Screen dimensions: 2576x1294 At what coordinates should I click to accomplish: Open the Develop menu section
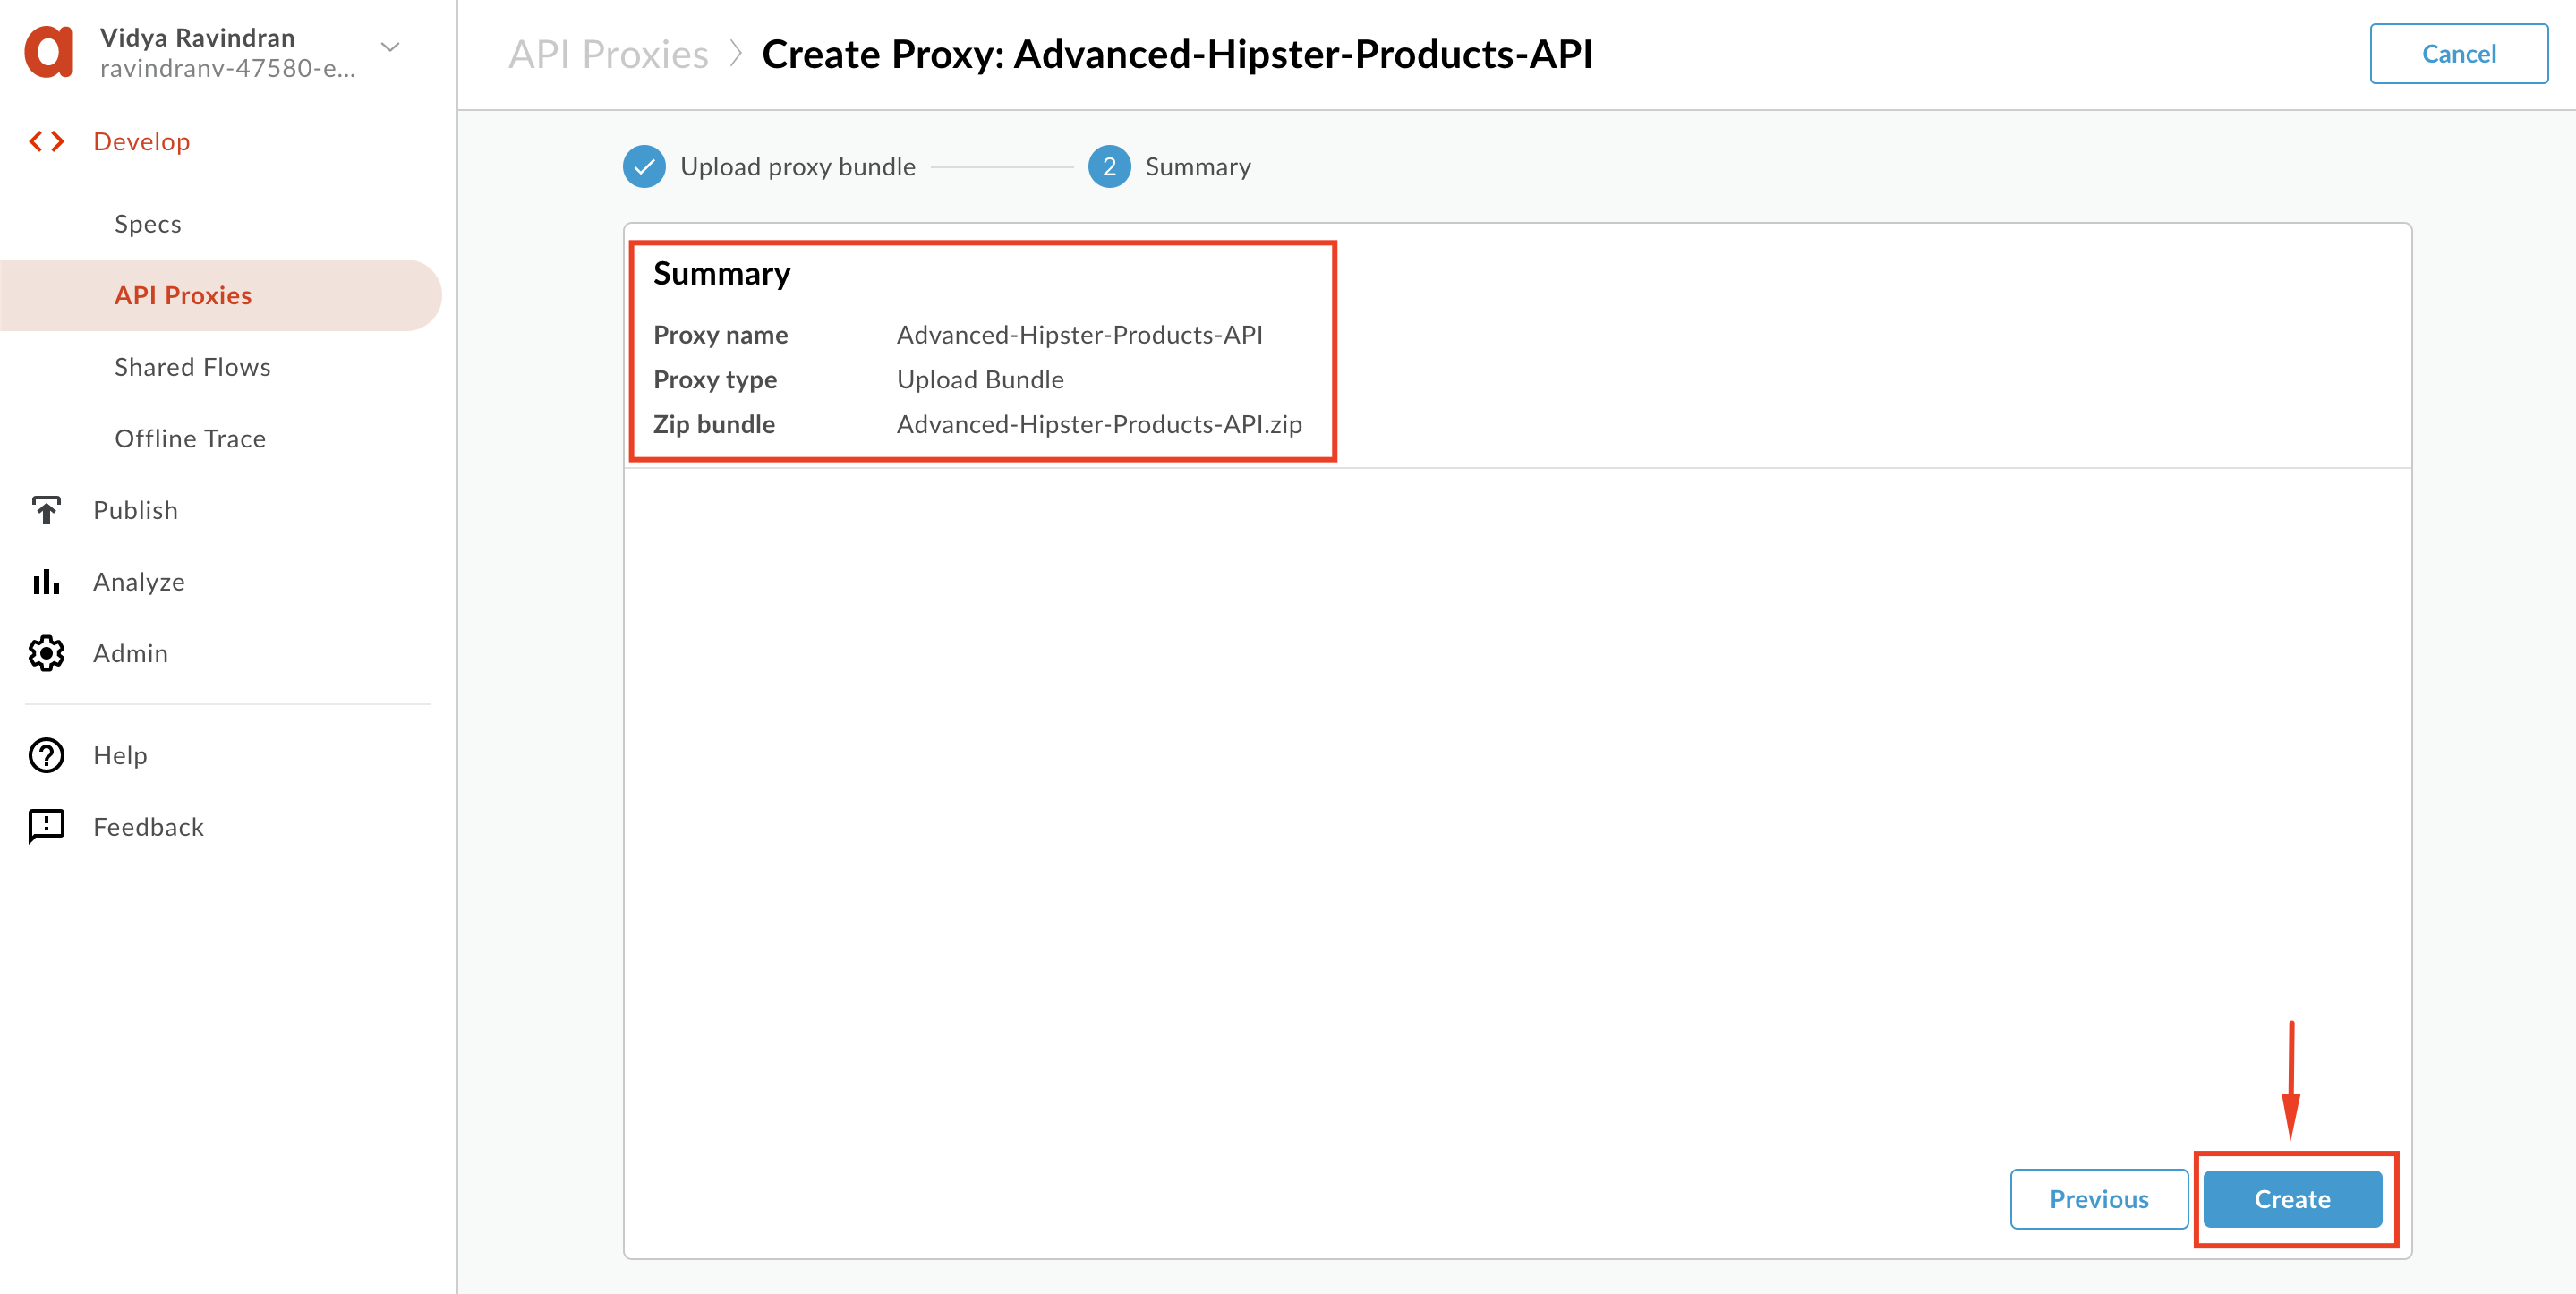pos(141,142)
